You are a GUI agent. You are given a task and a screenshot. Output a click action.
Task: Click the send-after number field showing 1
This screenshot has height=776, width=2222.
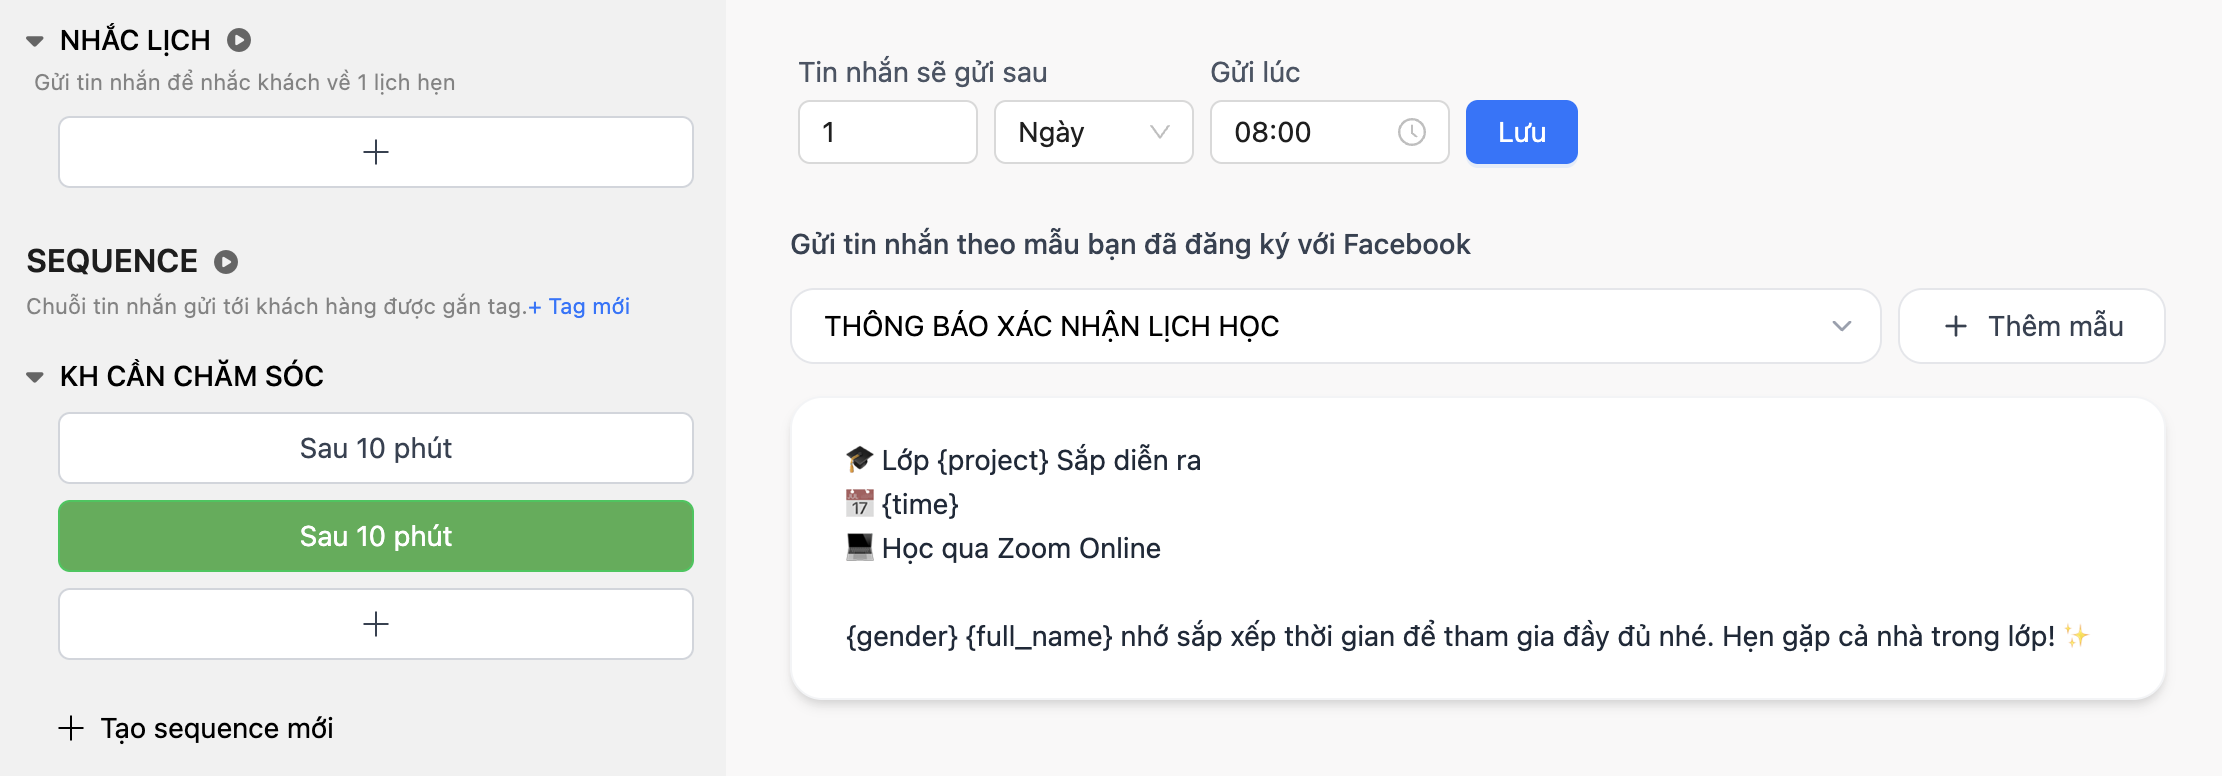[888, 132]
